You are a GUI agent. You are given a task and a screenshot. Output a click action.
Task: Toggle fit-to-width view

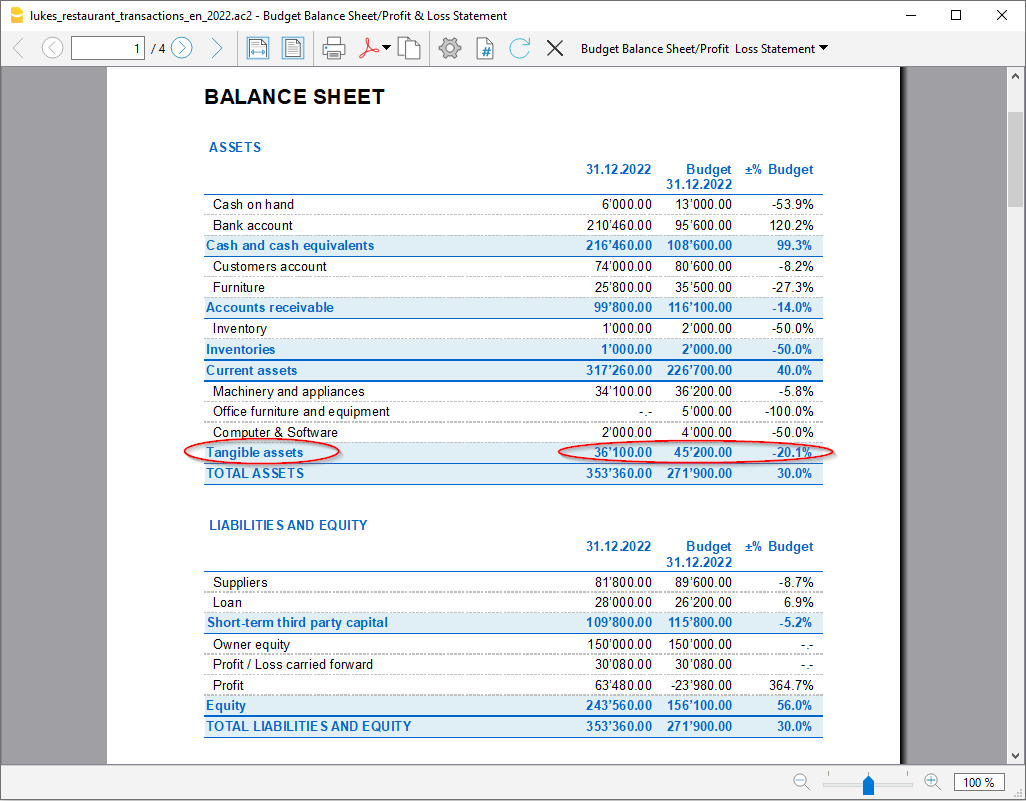pyautogui.click(x=258, y=48)
